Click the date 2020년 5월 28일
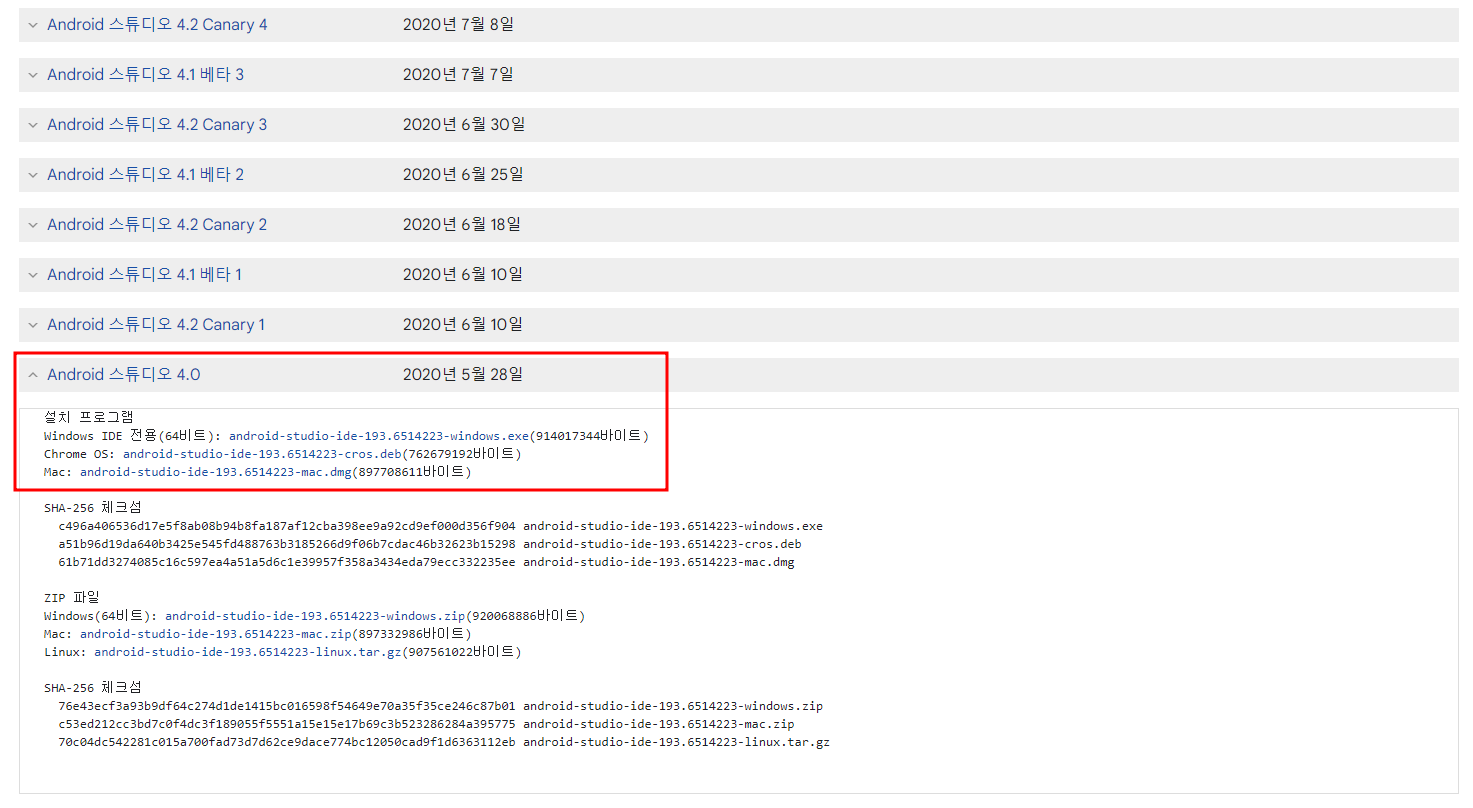 (463, 375)
